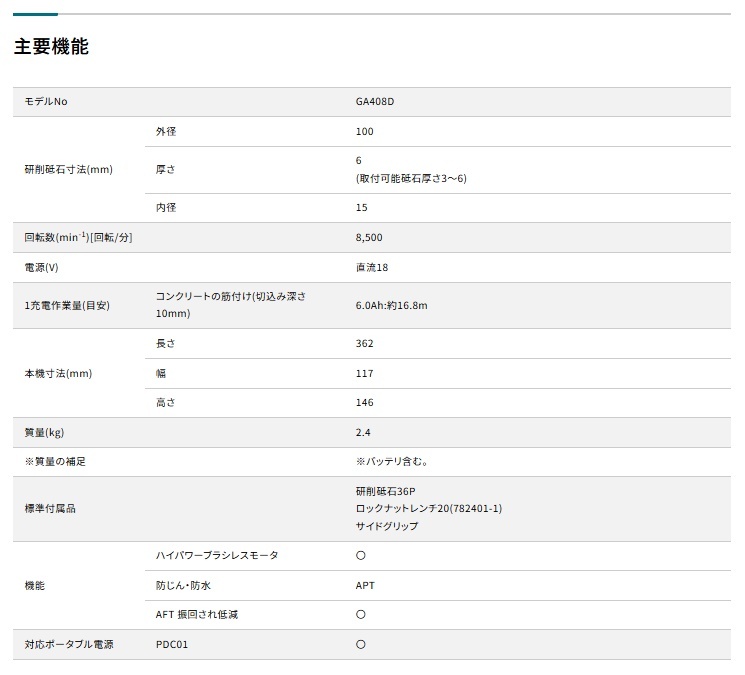The height and width of the screenshot is (675, 745).
Task: Click the 内径 label
Action: click(x=166, y=208)
